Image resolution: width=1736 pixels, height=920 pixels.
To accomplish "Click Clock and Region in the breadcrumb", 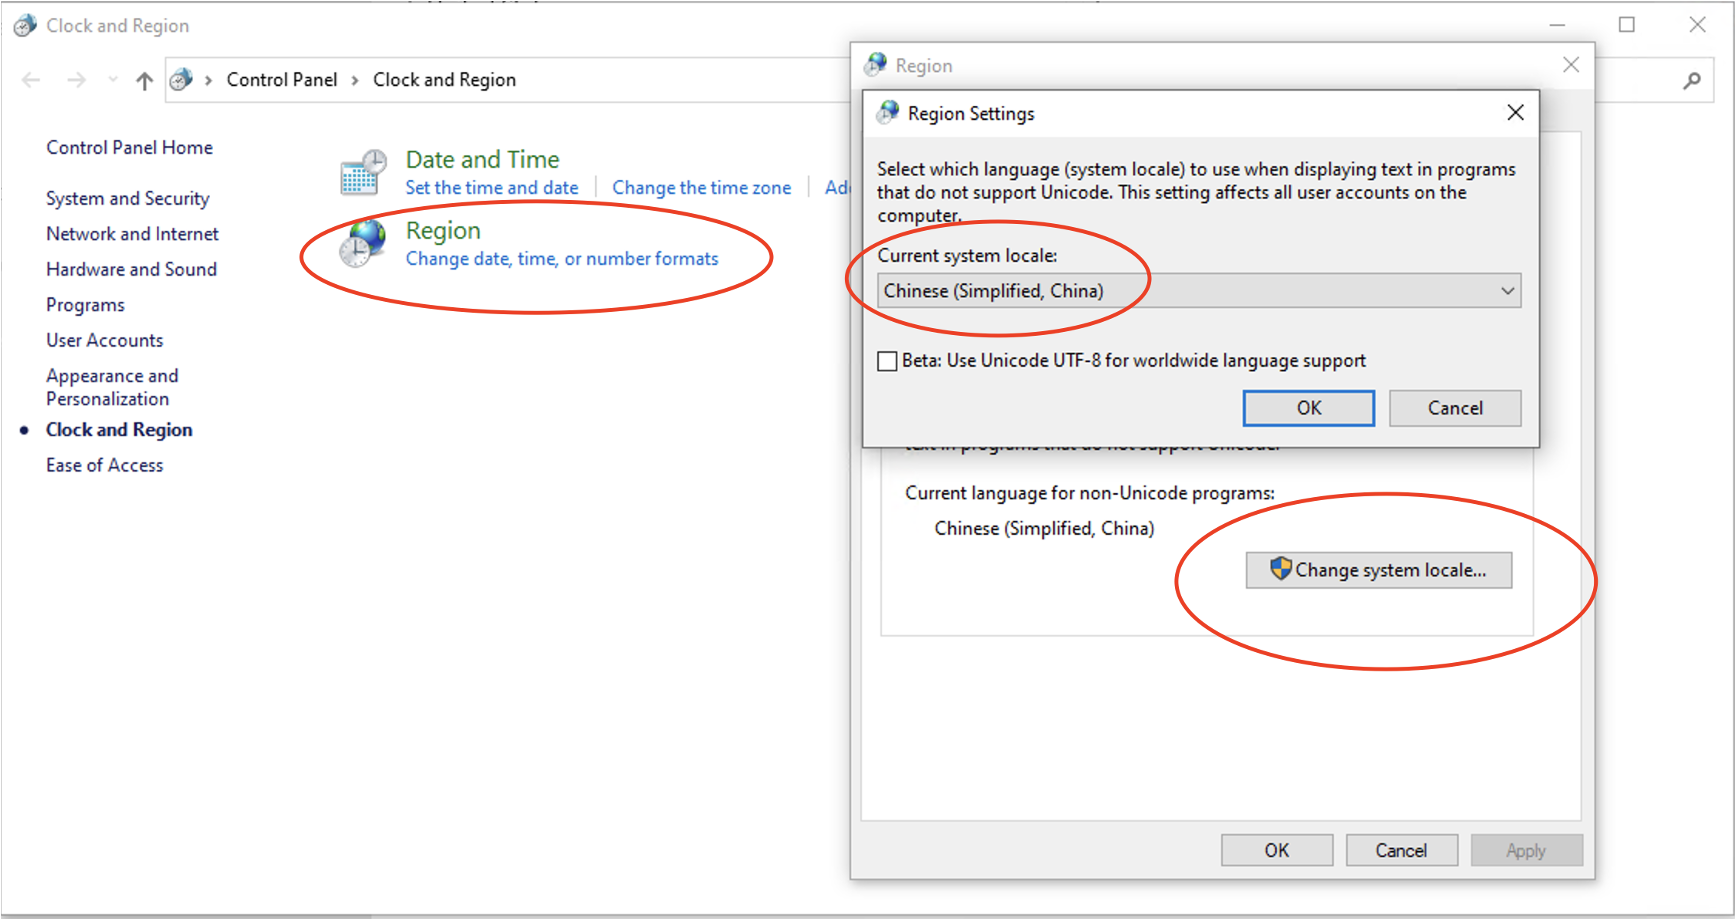I will click(445, 80).
